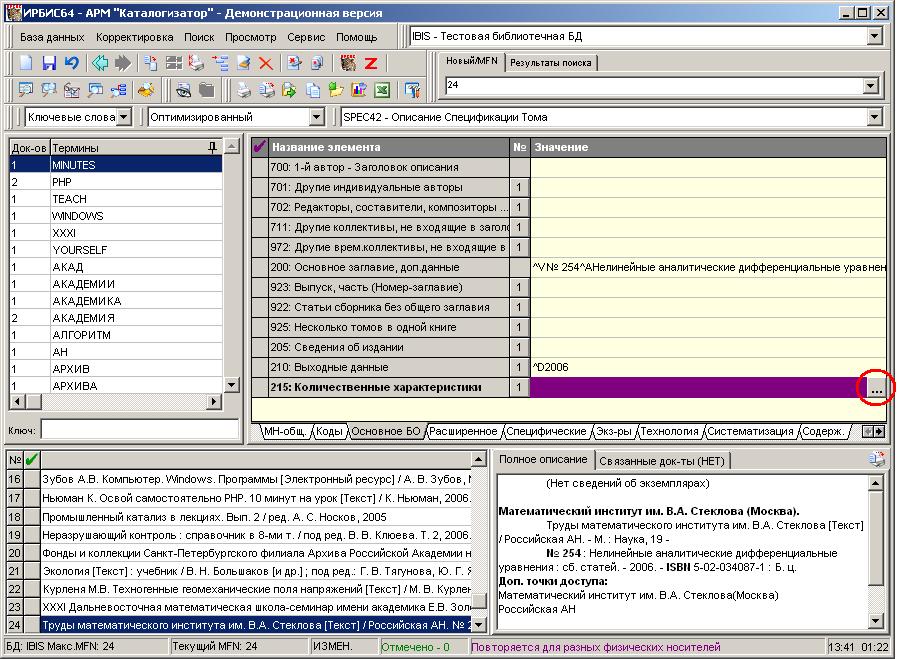This screenshot has height=659, width=900.
Task: Open the Сервис menu
Action: [x=306, y=37]
